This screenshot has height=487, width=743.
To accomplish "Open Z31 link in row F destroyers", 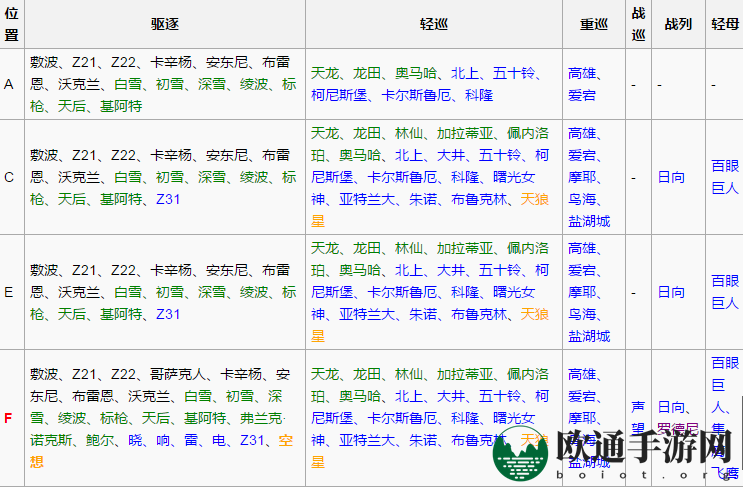I will 252,440.
